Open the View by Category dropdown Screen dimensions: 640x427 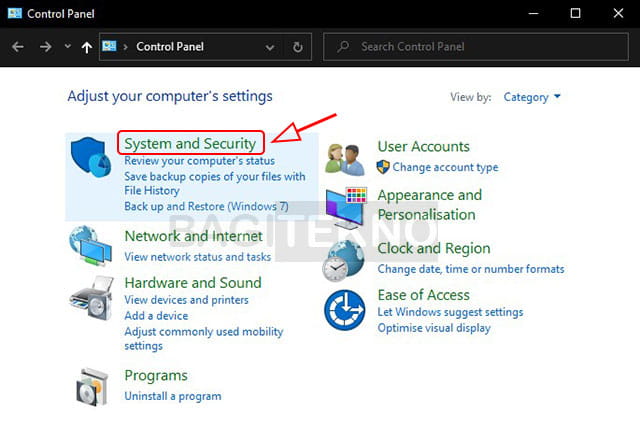click(x=531, y=97)
